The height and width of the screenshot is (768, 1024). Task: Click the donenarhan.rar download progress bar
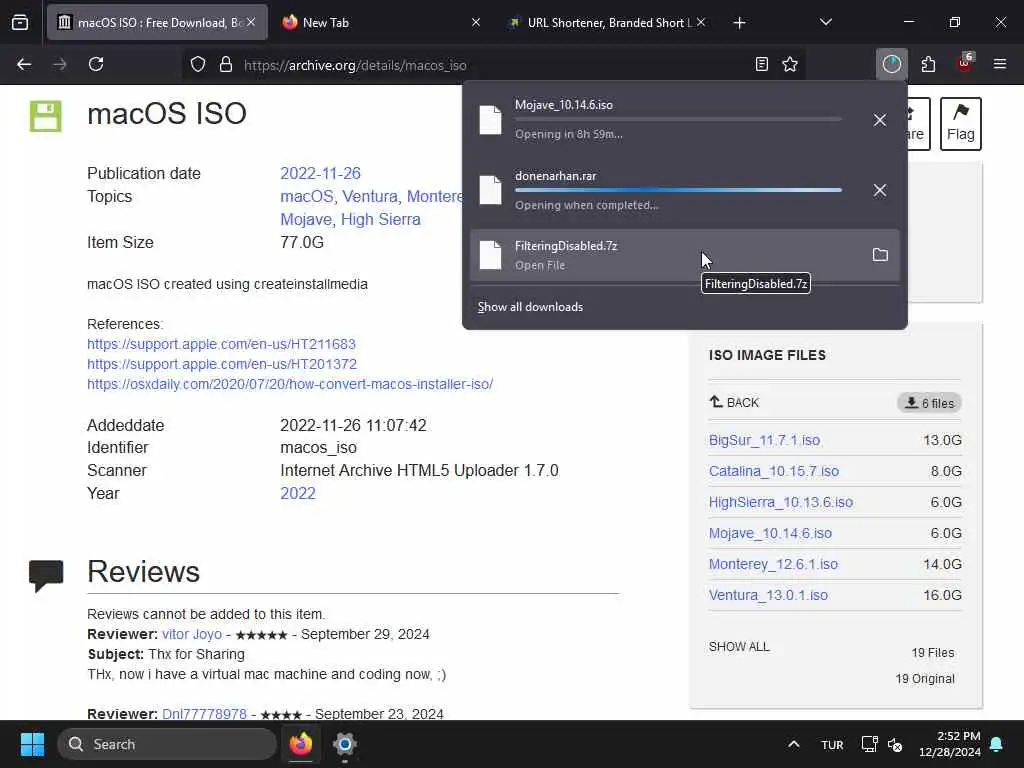click(678, 190)
